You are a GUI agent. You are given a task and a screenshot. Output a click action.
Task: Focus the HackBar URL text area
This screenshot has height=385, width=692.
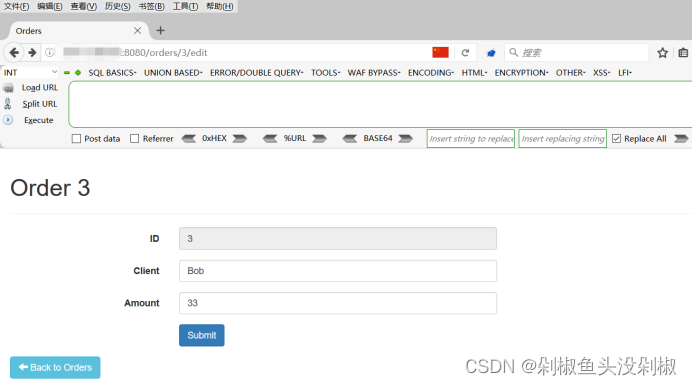pyautogui.click(x=380, y=104)
